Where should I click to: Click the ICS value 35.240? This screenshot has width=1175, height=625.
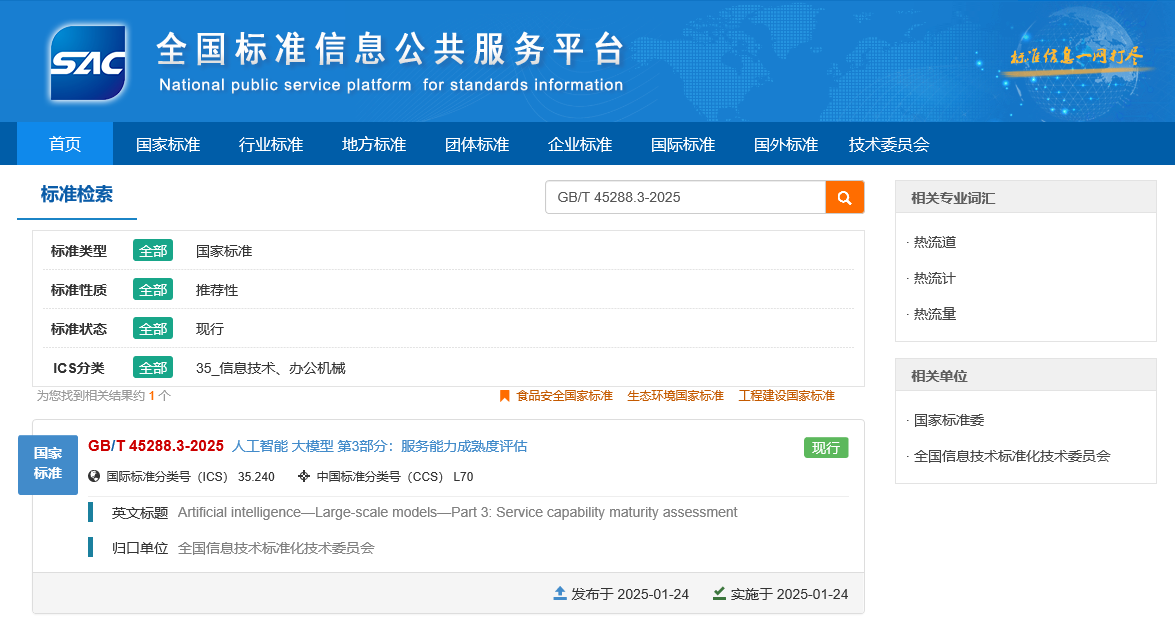[x=256, y=477]
